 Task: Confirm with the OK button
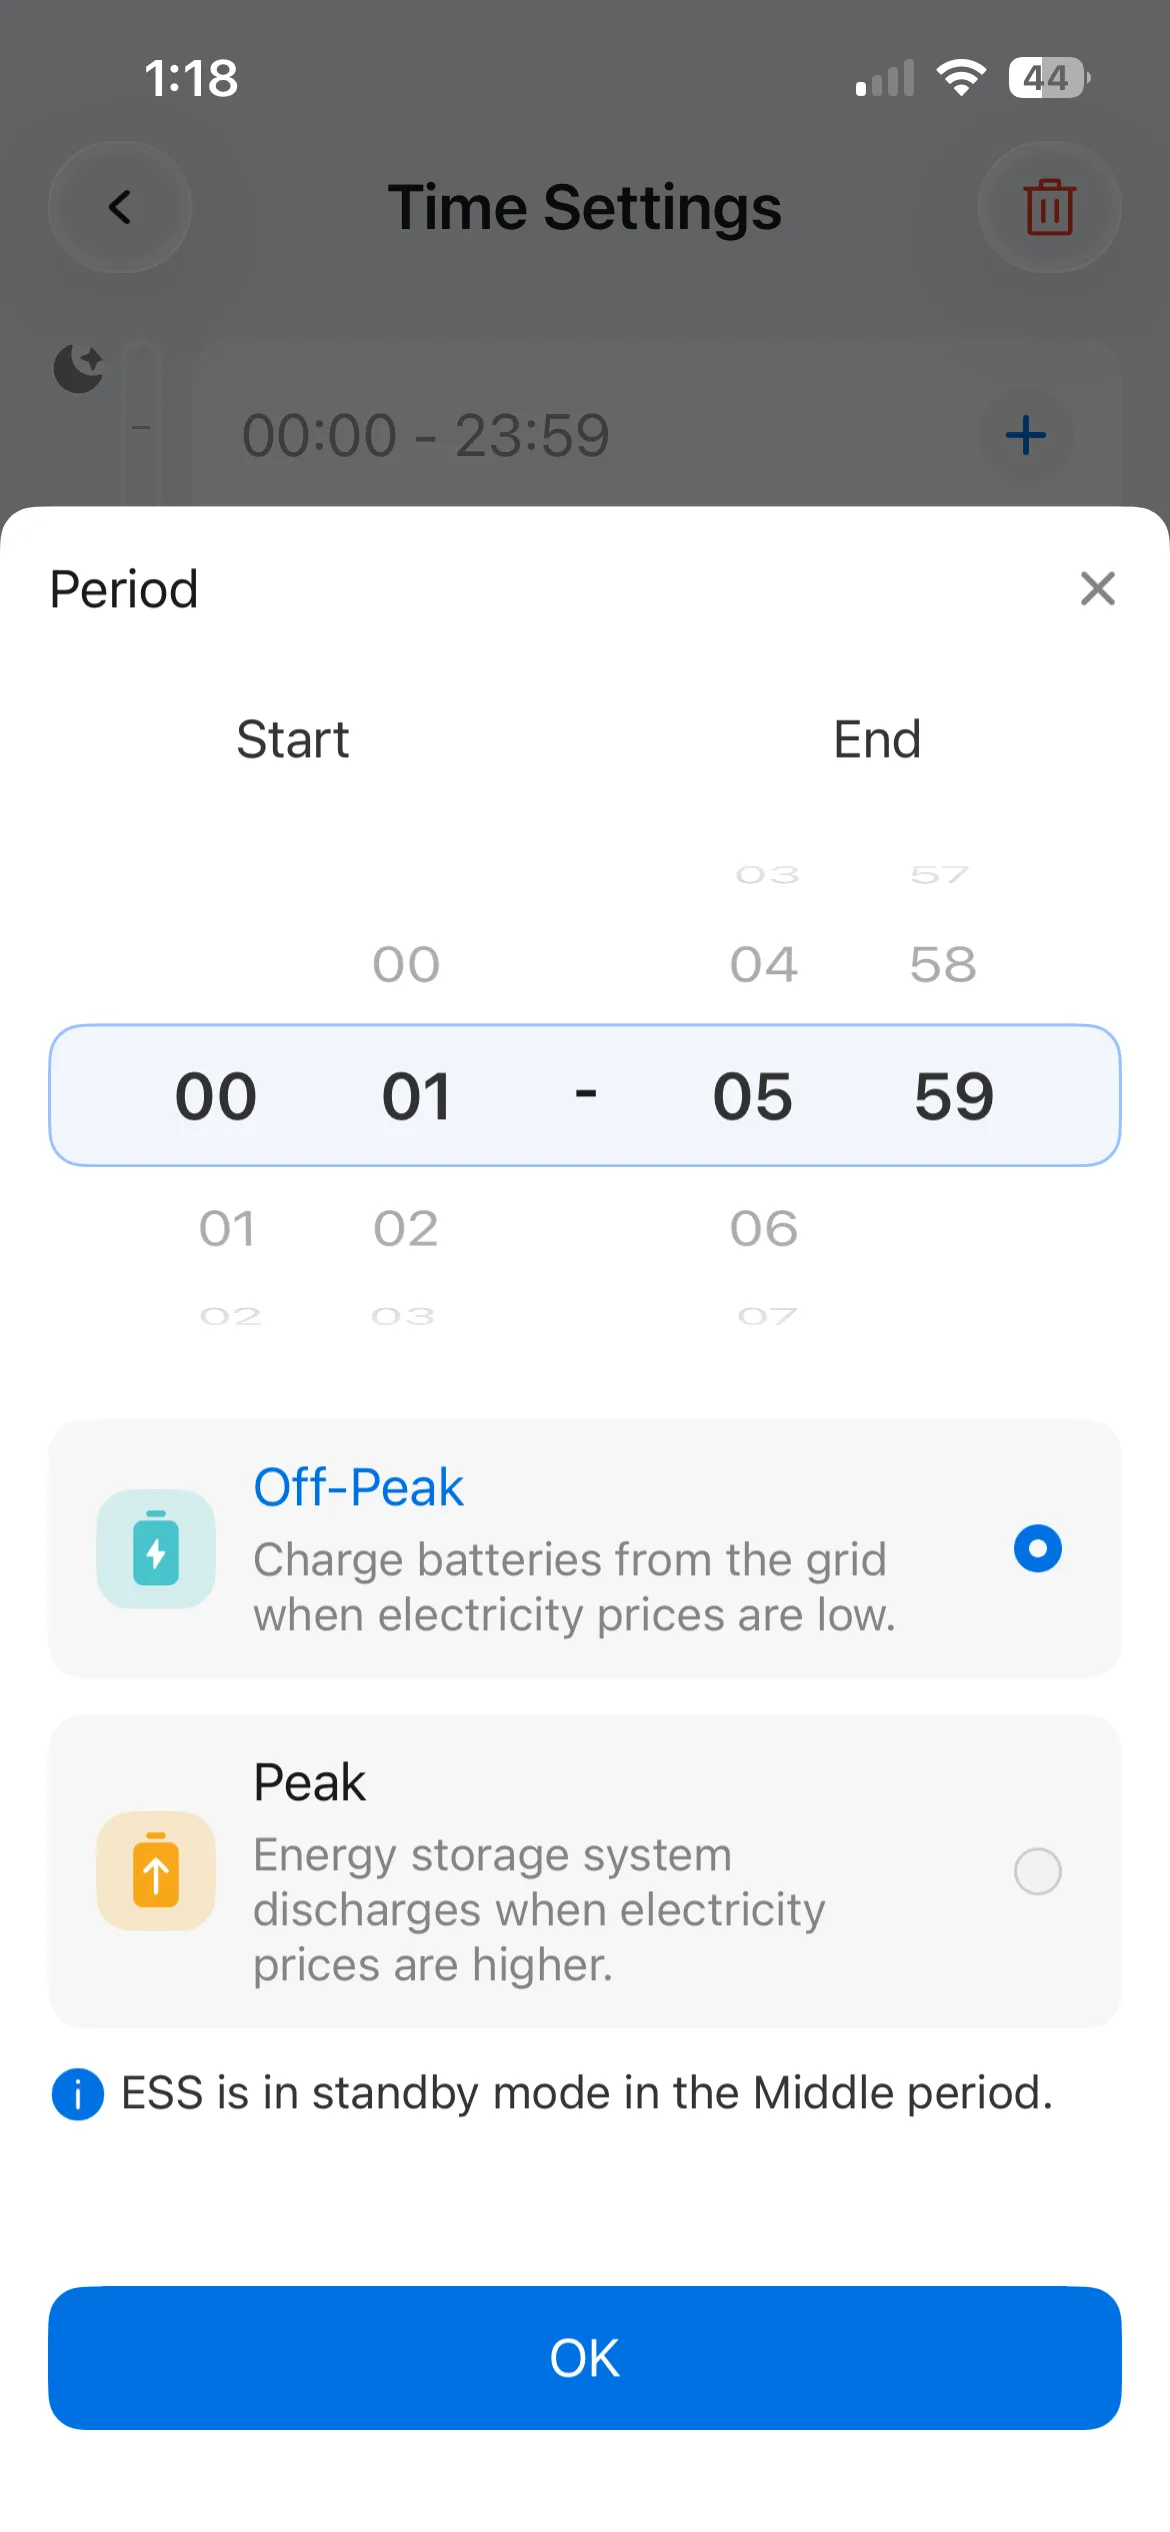pos(585,2358)
